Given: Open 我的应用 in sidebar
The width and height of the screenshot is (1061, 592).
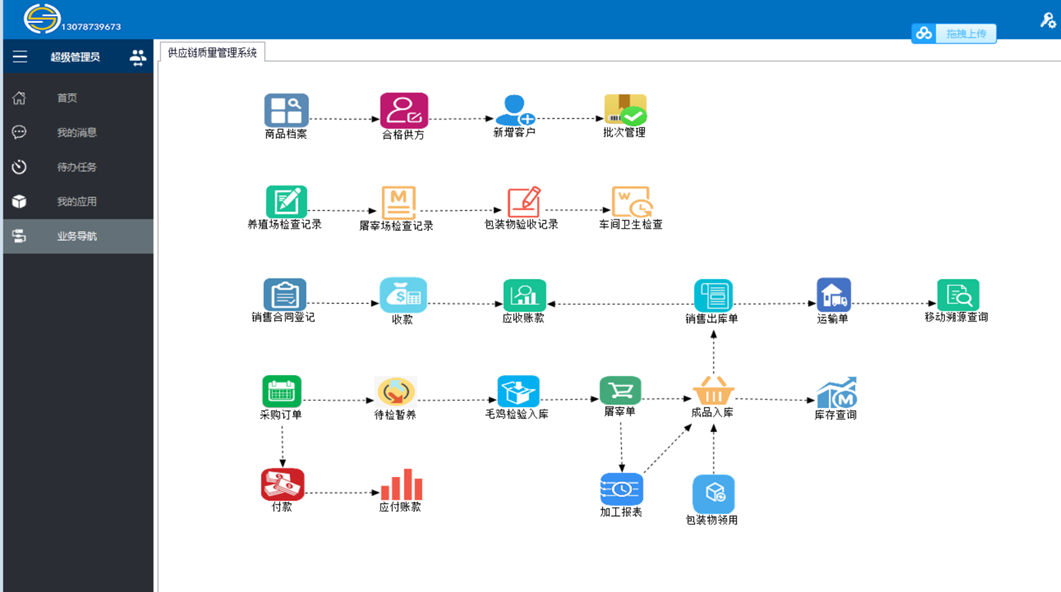Looking at the screenshot, I should click(x=78, y=202).
